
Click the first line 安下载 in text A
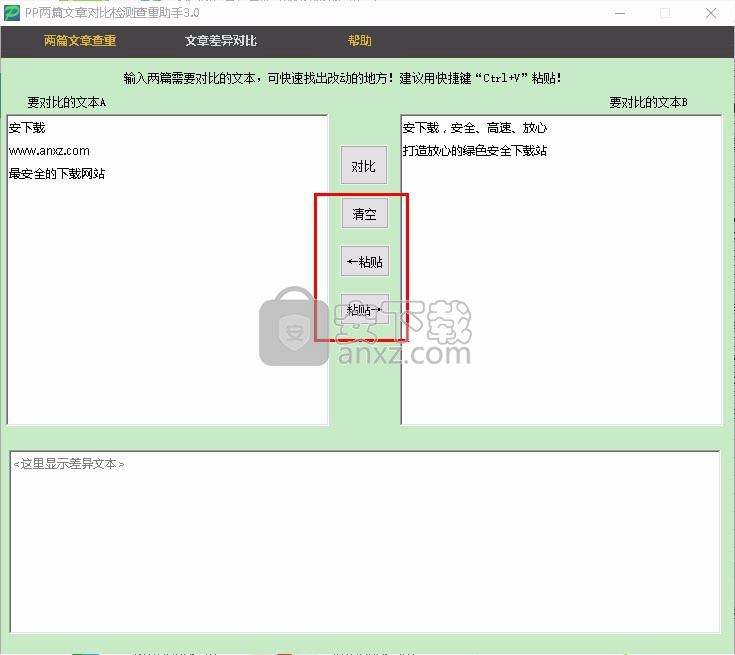(x=27, y=128)
